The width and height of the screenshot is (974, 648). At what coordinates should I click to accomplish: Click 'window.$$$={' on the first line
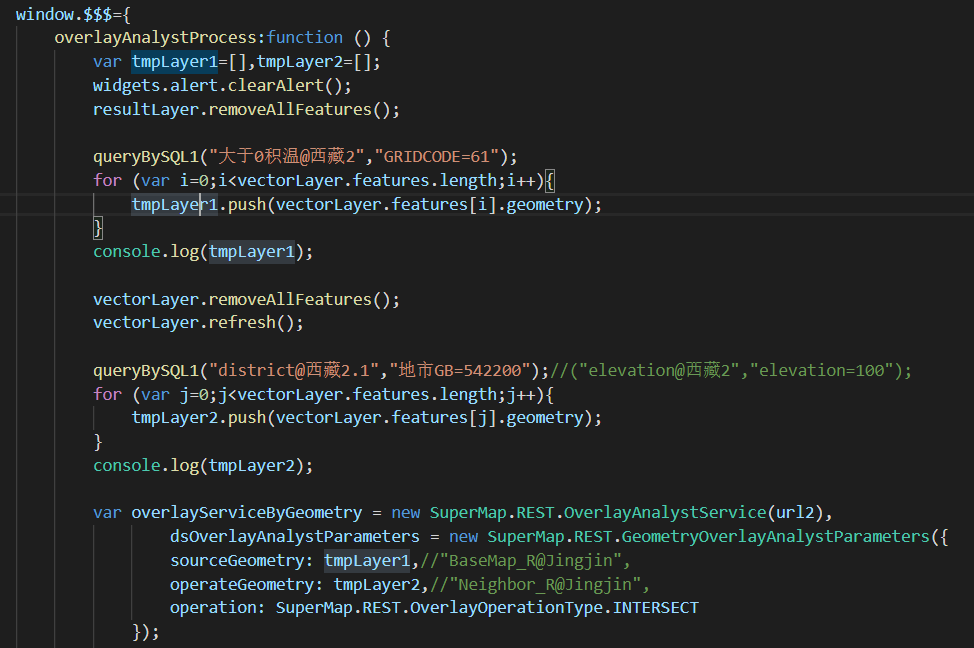pyautogui.click(x=73, y=14)
